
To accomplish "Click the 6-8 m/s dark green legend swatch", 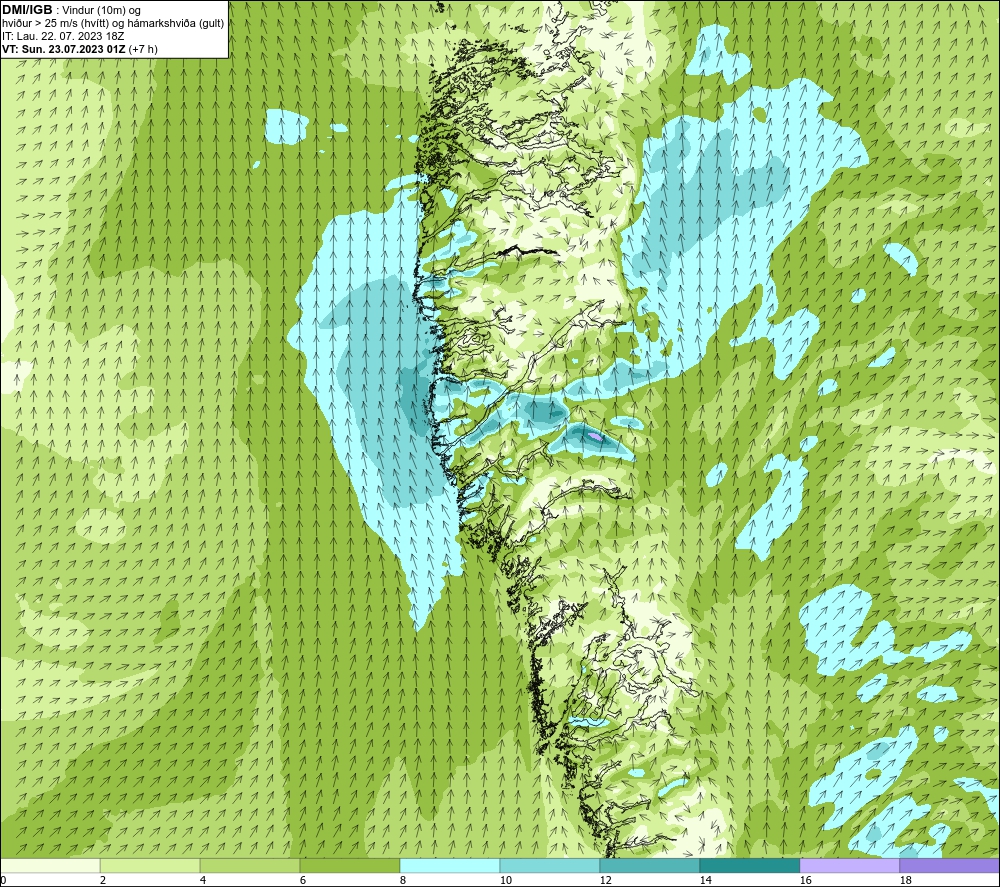I will click(349, 865).
